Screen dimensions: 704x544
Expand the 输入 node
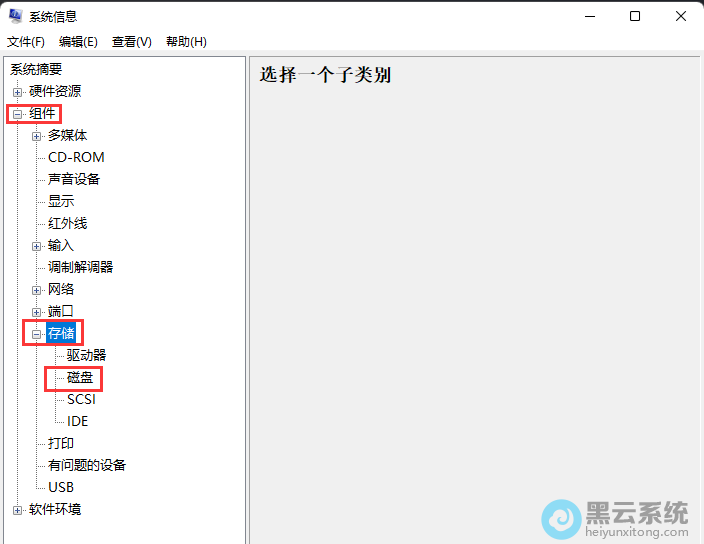[x=37, y=246]
